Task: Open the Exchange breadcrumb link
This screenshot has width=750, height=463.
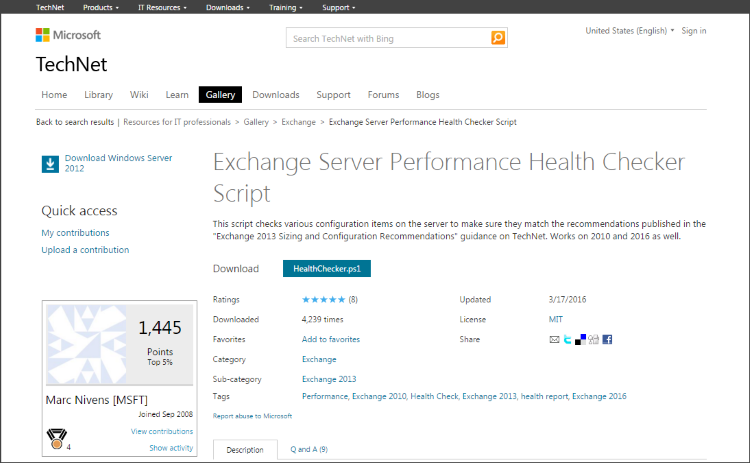Action: pyautogui.click(x=298, y=122)
